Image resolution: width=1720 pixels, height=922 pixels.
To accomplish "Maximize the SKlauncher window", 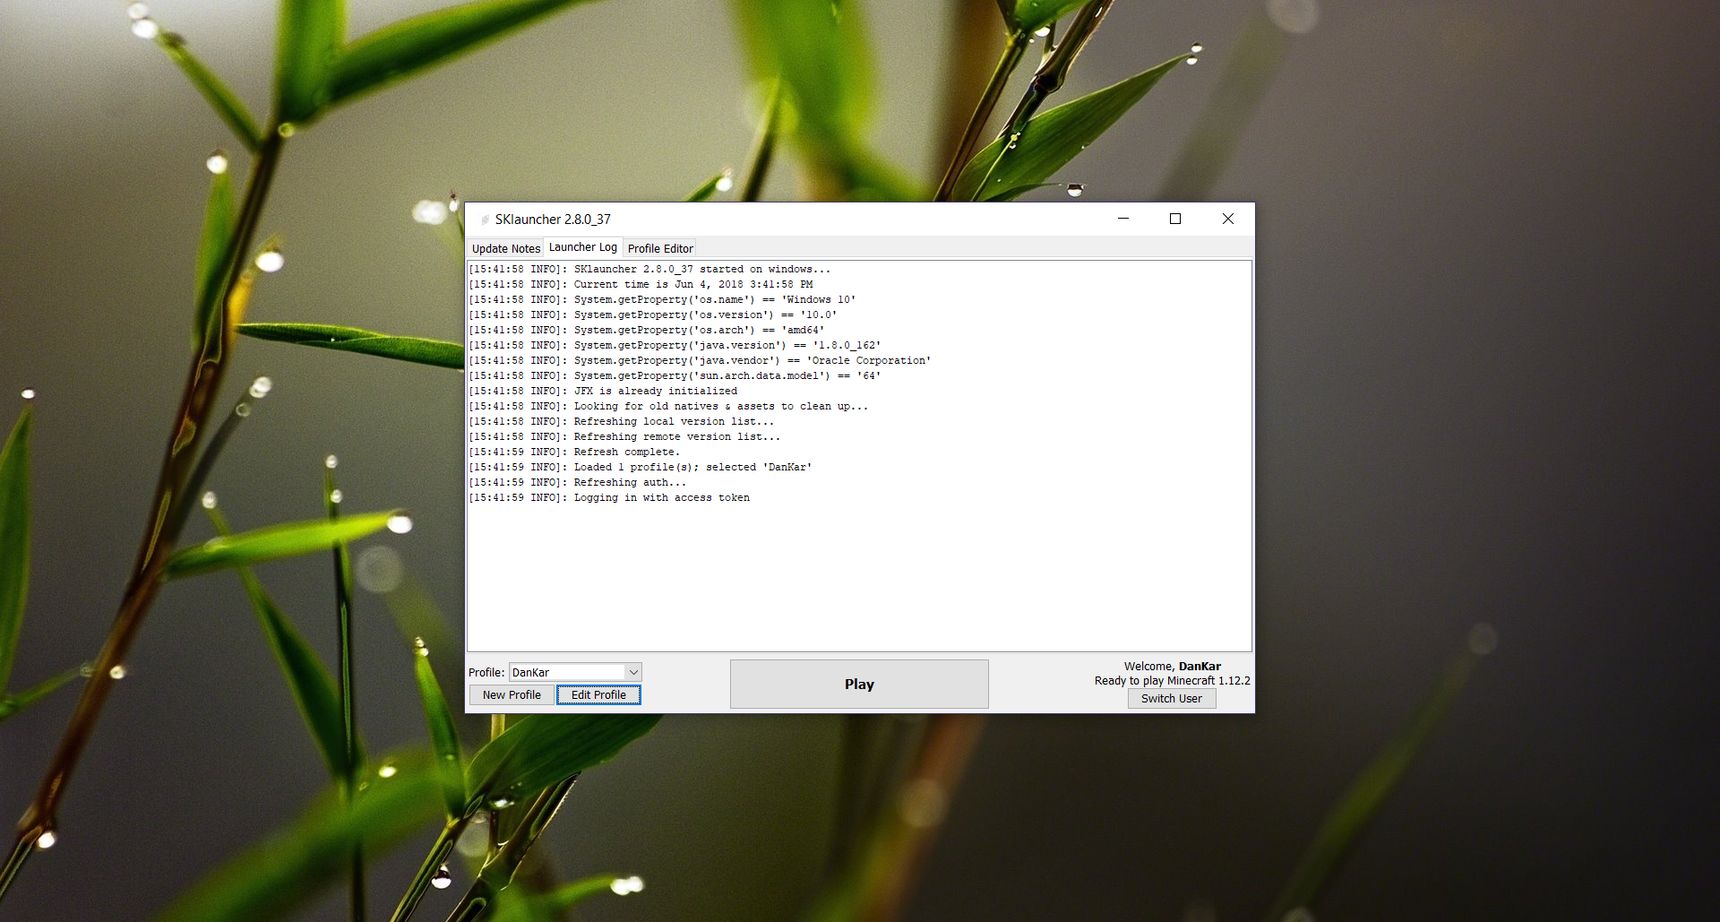I will 1175,219.
